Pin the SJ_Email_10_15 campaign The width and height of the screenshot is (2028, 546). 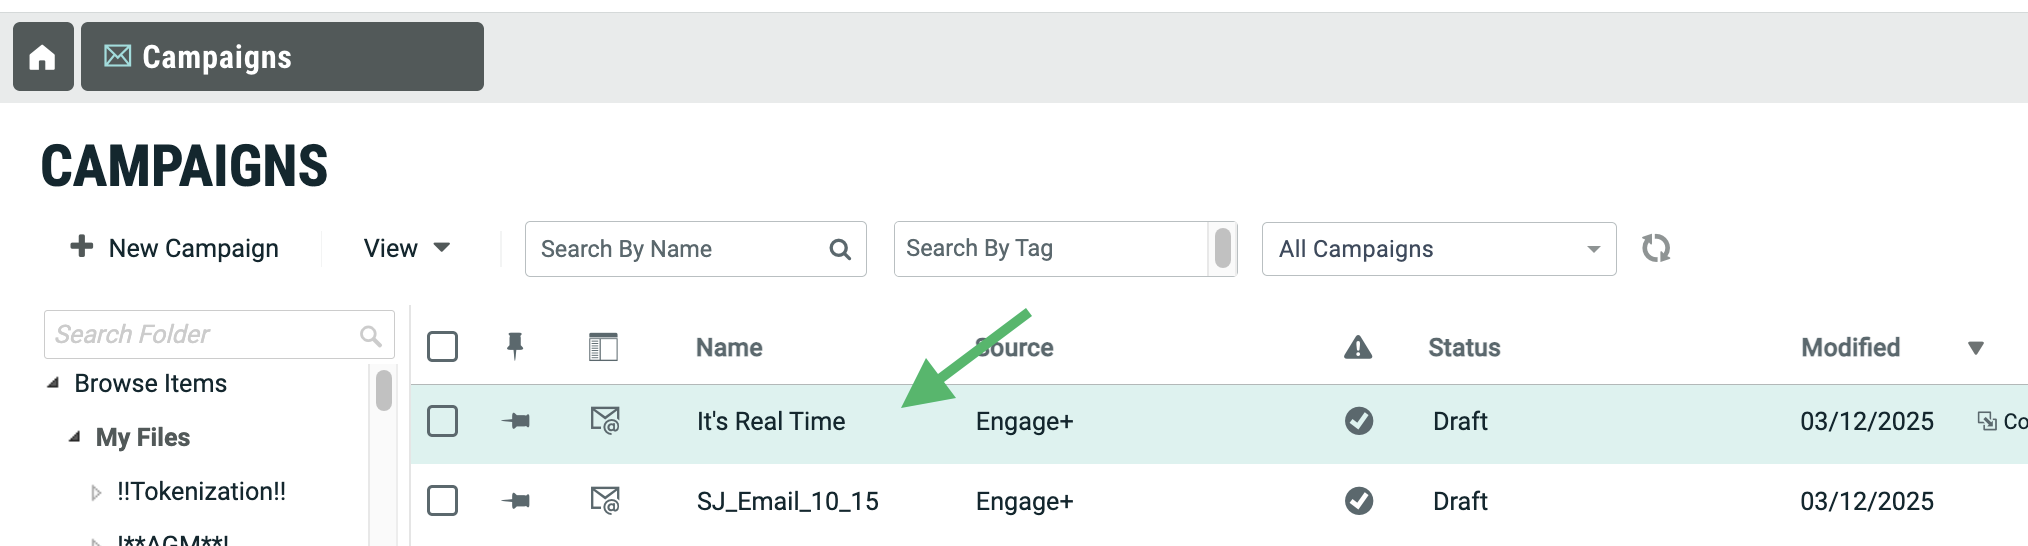(x=516, y=500)
